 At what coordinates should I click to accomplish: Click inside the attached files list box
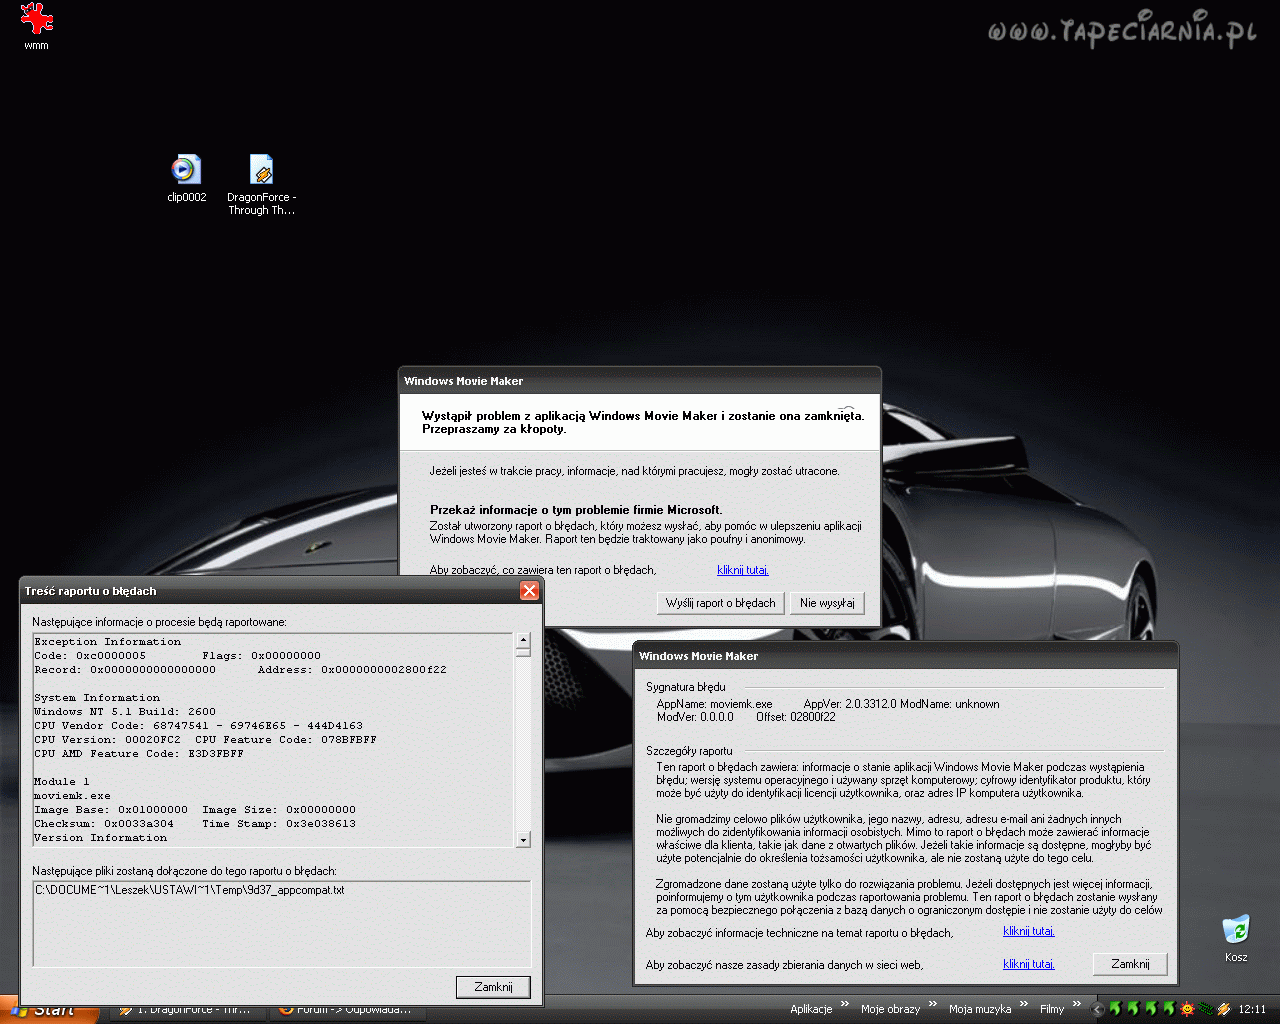[282, 923]
